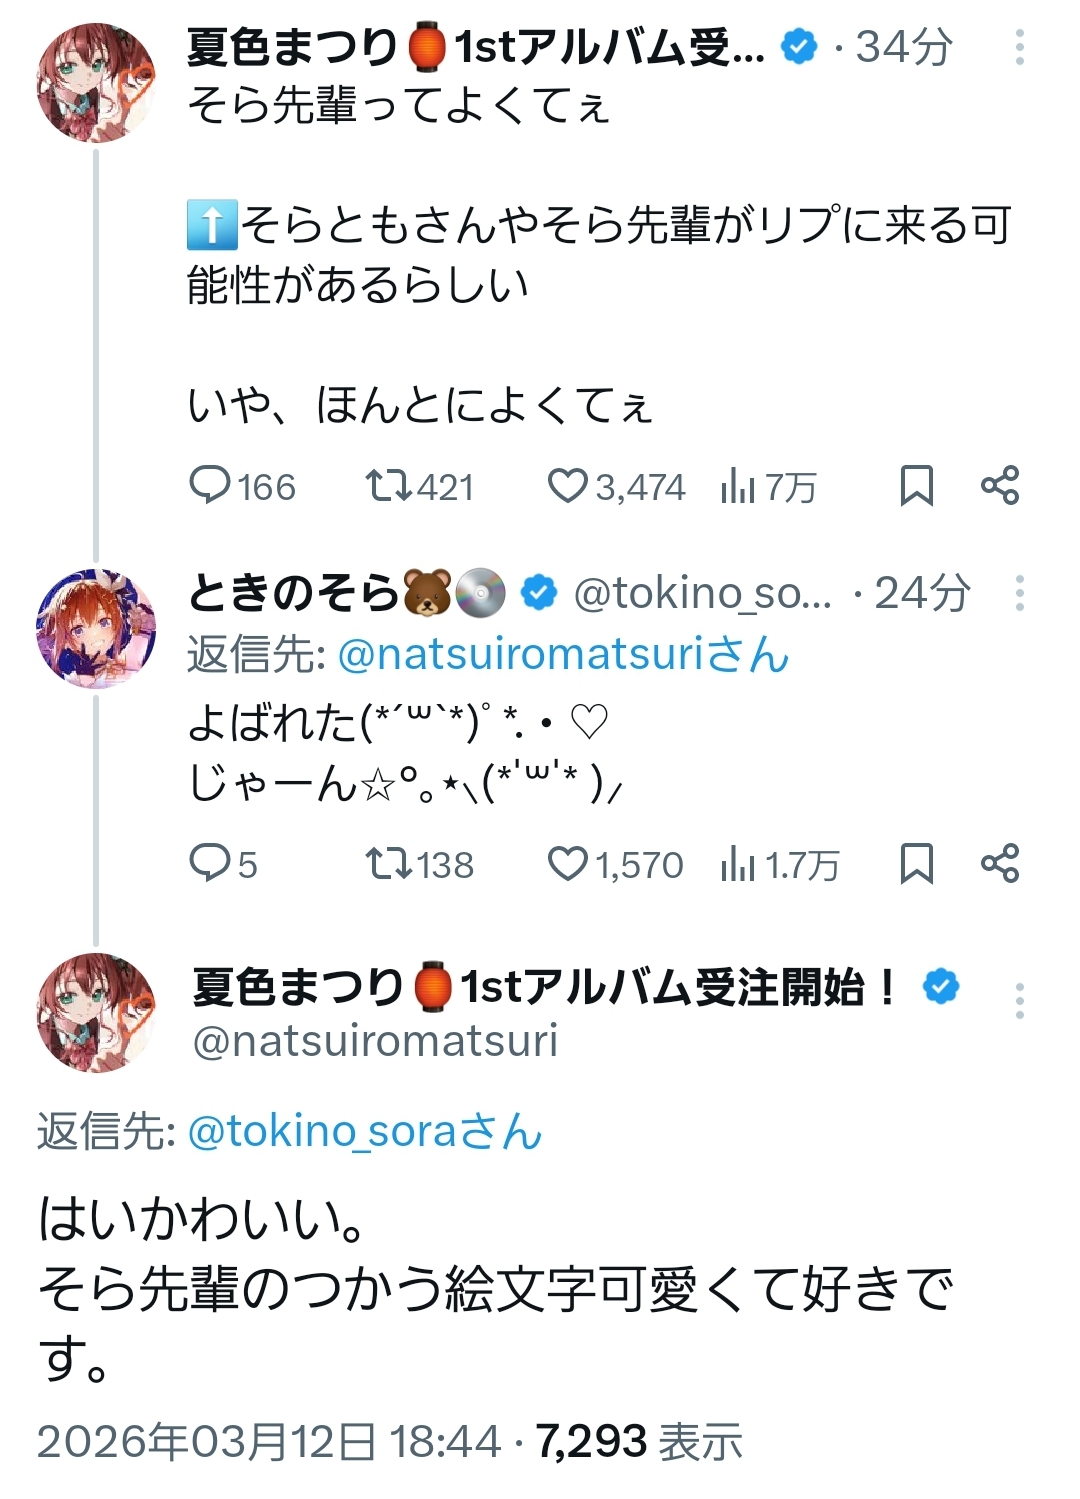
Task: Reply to Matsuri's first tweet with 166 replies
Action: [211, 486]
